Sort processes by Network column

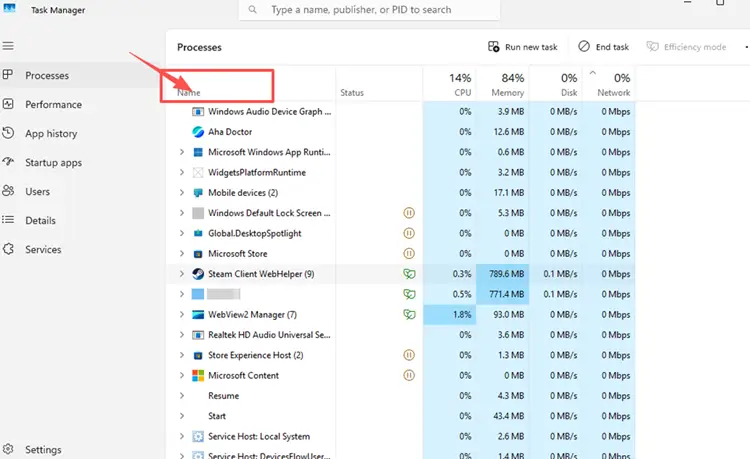coord(609,84)
